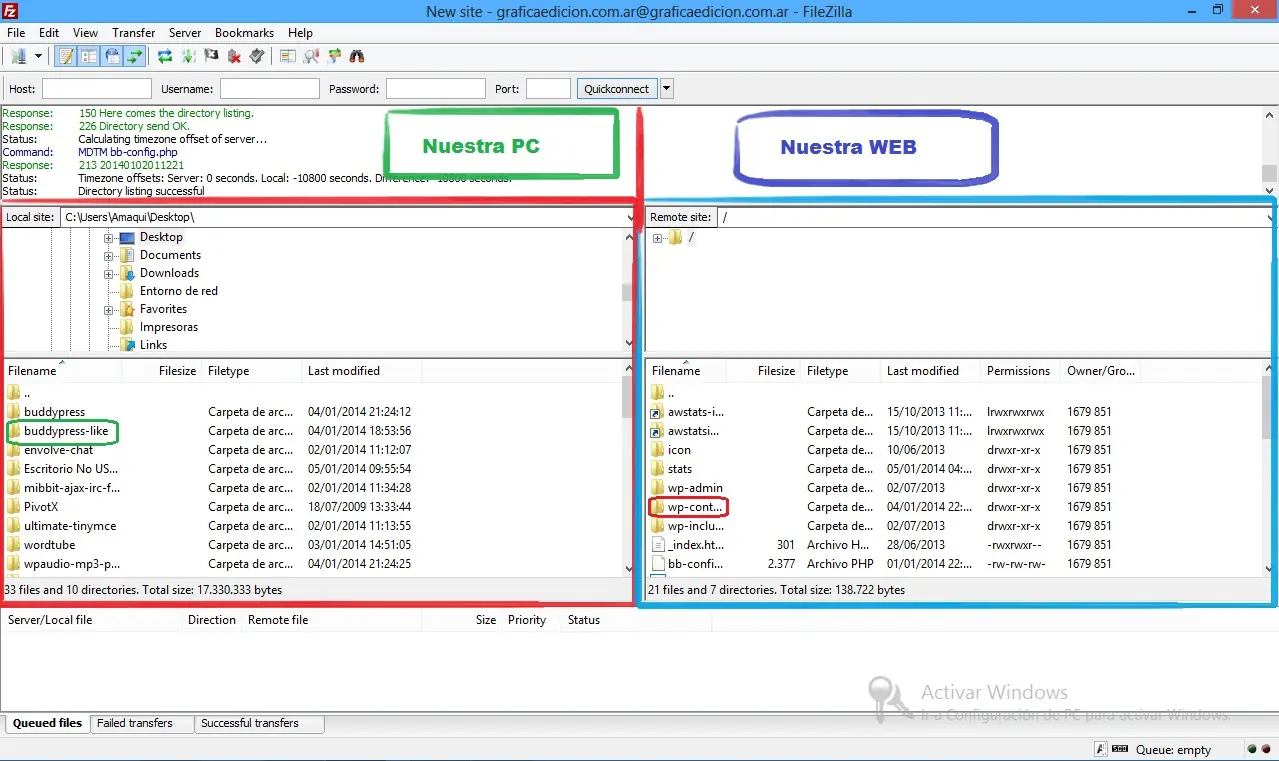Select Impresoras folder in local tree

[168, 327]
